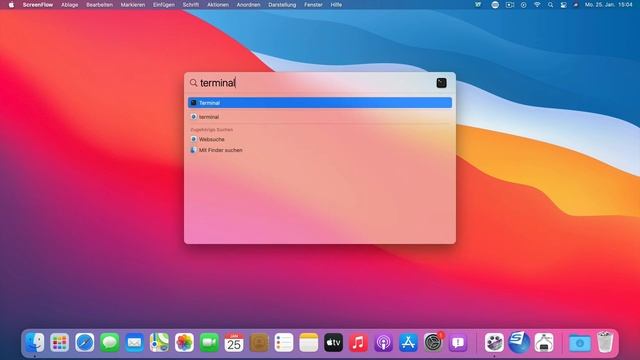This screenshot has height=360, width=640.
Task: Launch Apple TV from the Dock
Action: pyautogui.click(x=333, y=342)
